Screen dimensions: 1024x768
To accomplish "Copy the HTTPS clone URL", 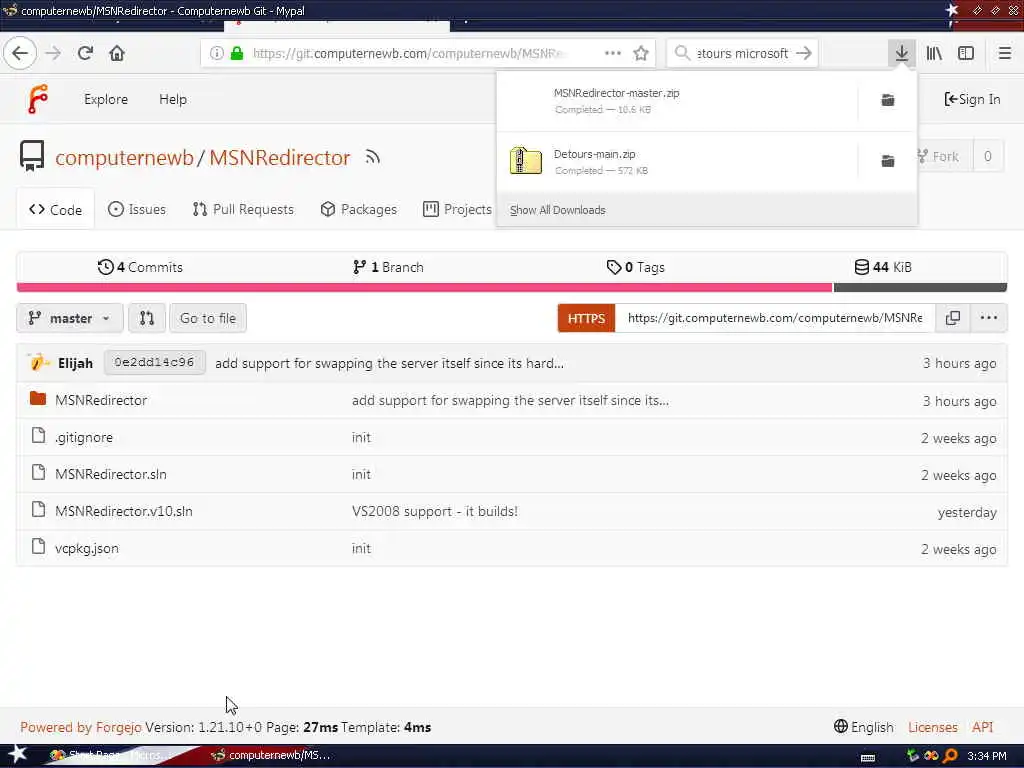I will coord(953,318).
